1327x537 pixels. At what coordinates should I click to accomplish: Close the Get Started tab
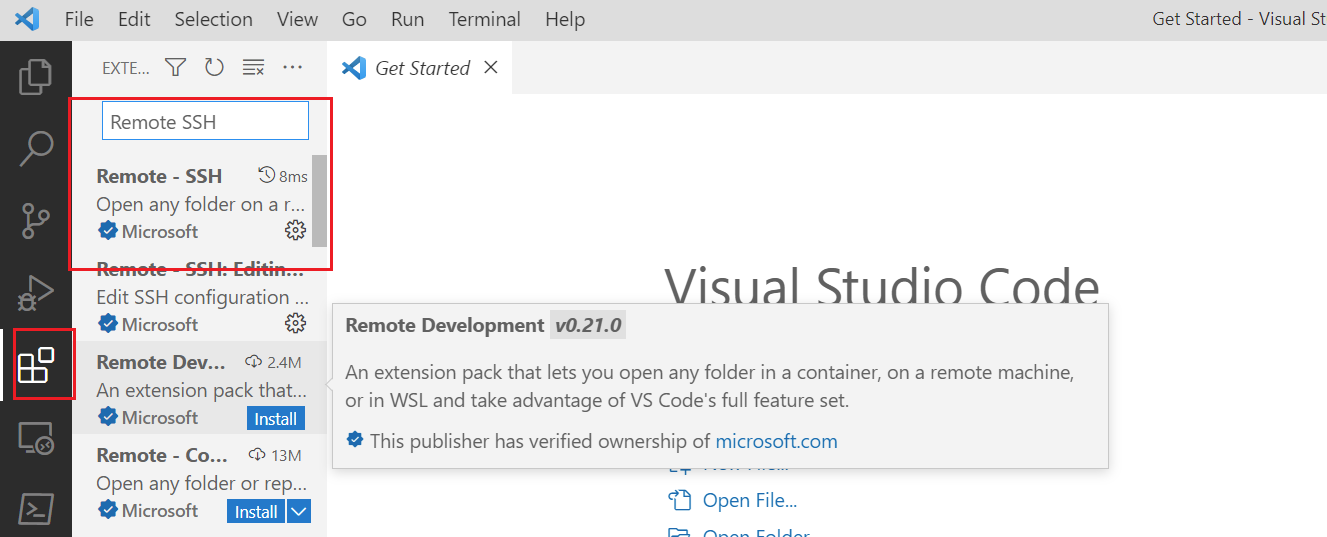click(x=490, y=68)
